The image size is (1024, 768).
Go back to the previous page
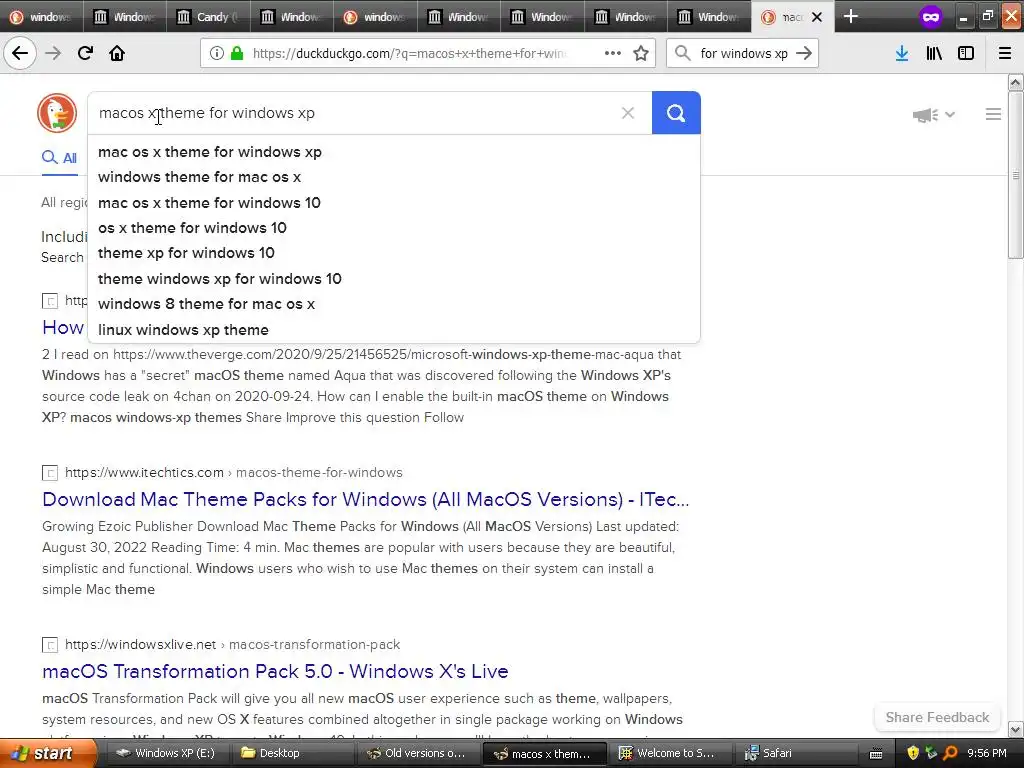pos(20,54)
